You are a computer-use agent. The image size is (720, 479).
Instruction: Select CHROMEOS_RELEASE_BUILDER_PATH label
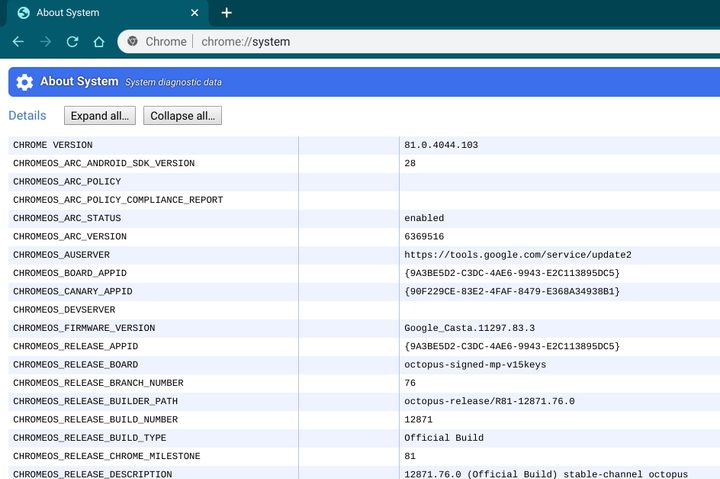pos(96,401)
